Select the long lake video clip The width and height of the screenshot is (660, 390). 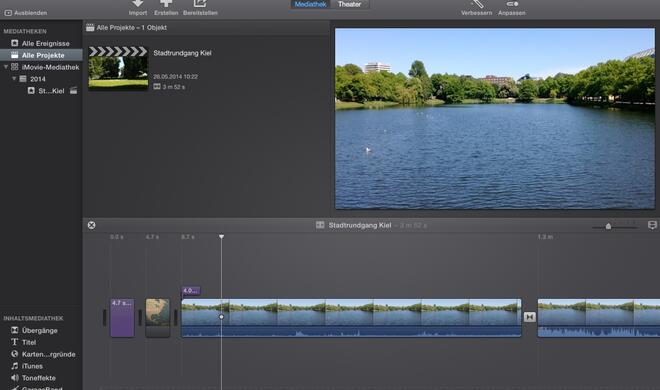click(x=351, y=318)
